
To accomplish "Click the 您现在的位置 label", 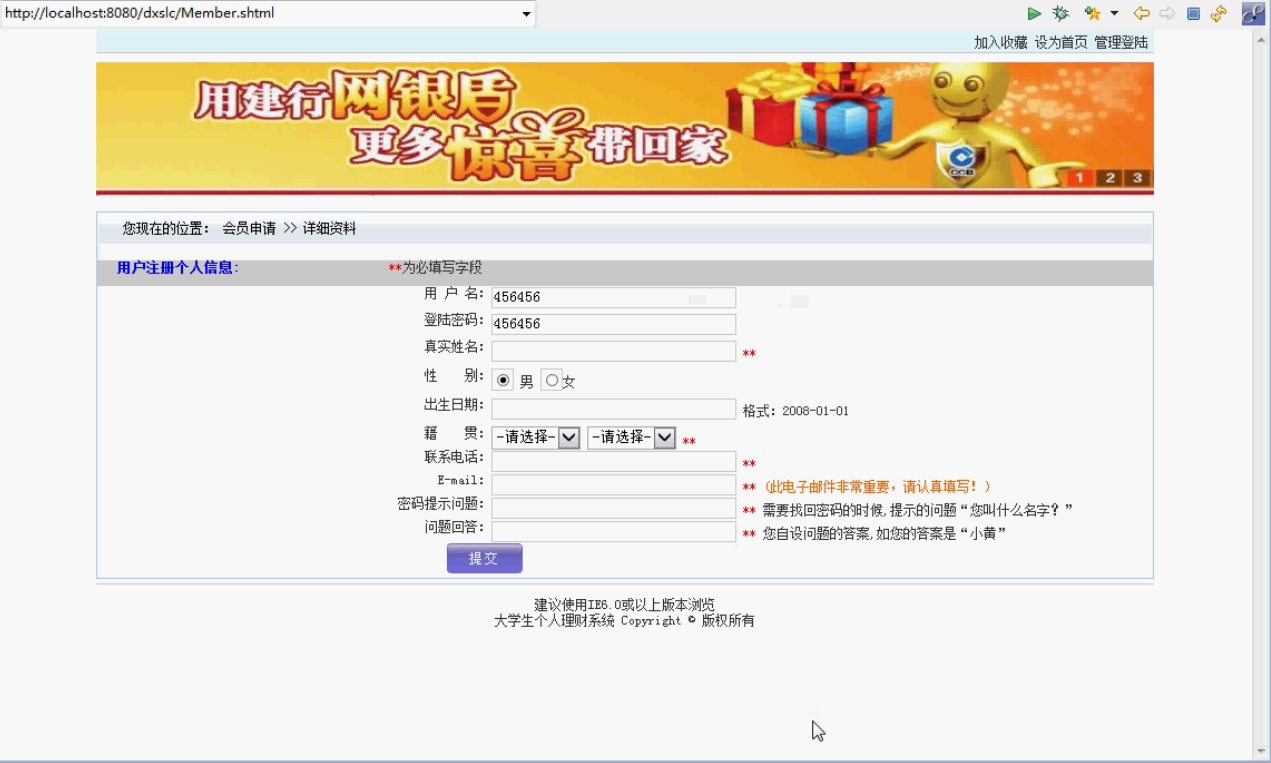I will click(x=167, y=229).
